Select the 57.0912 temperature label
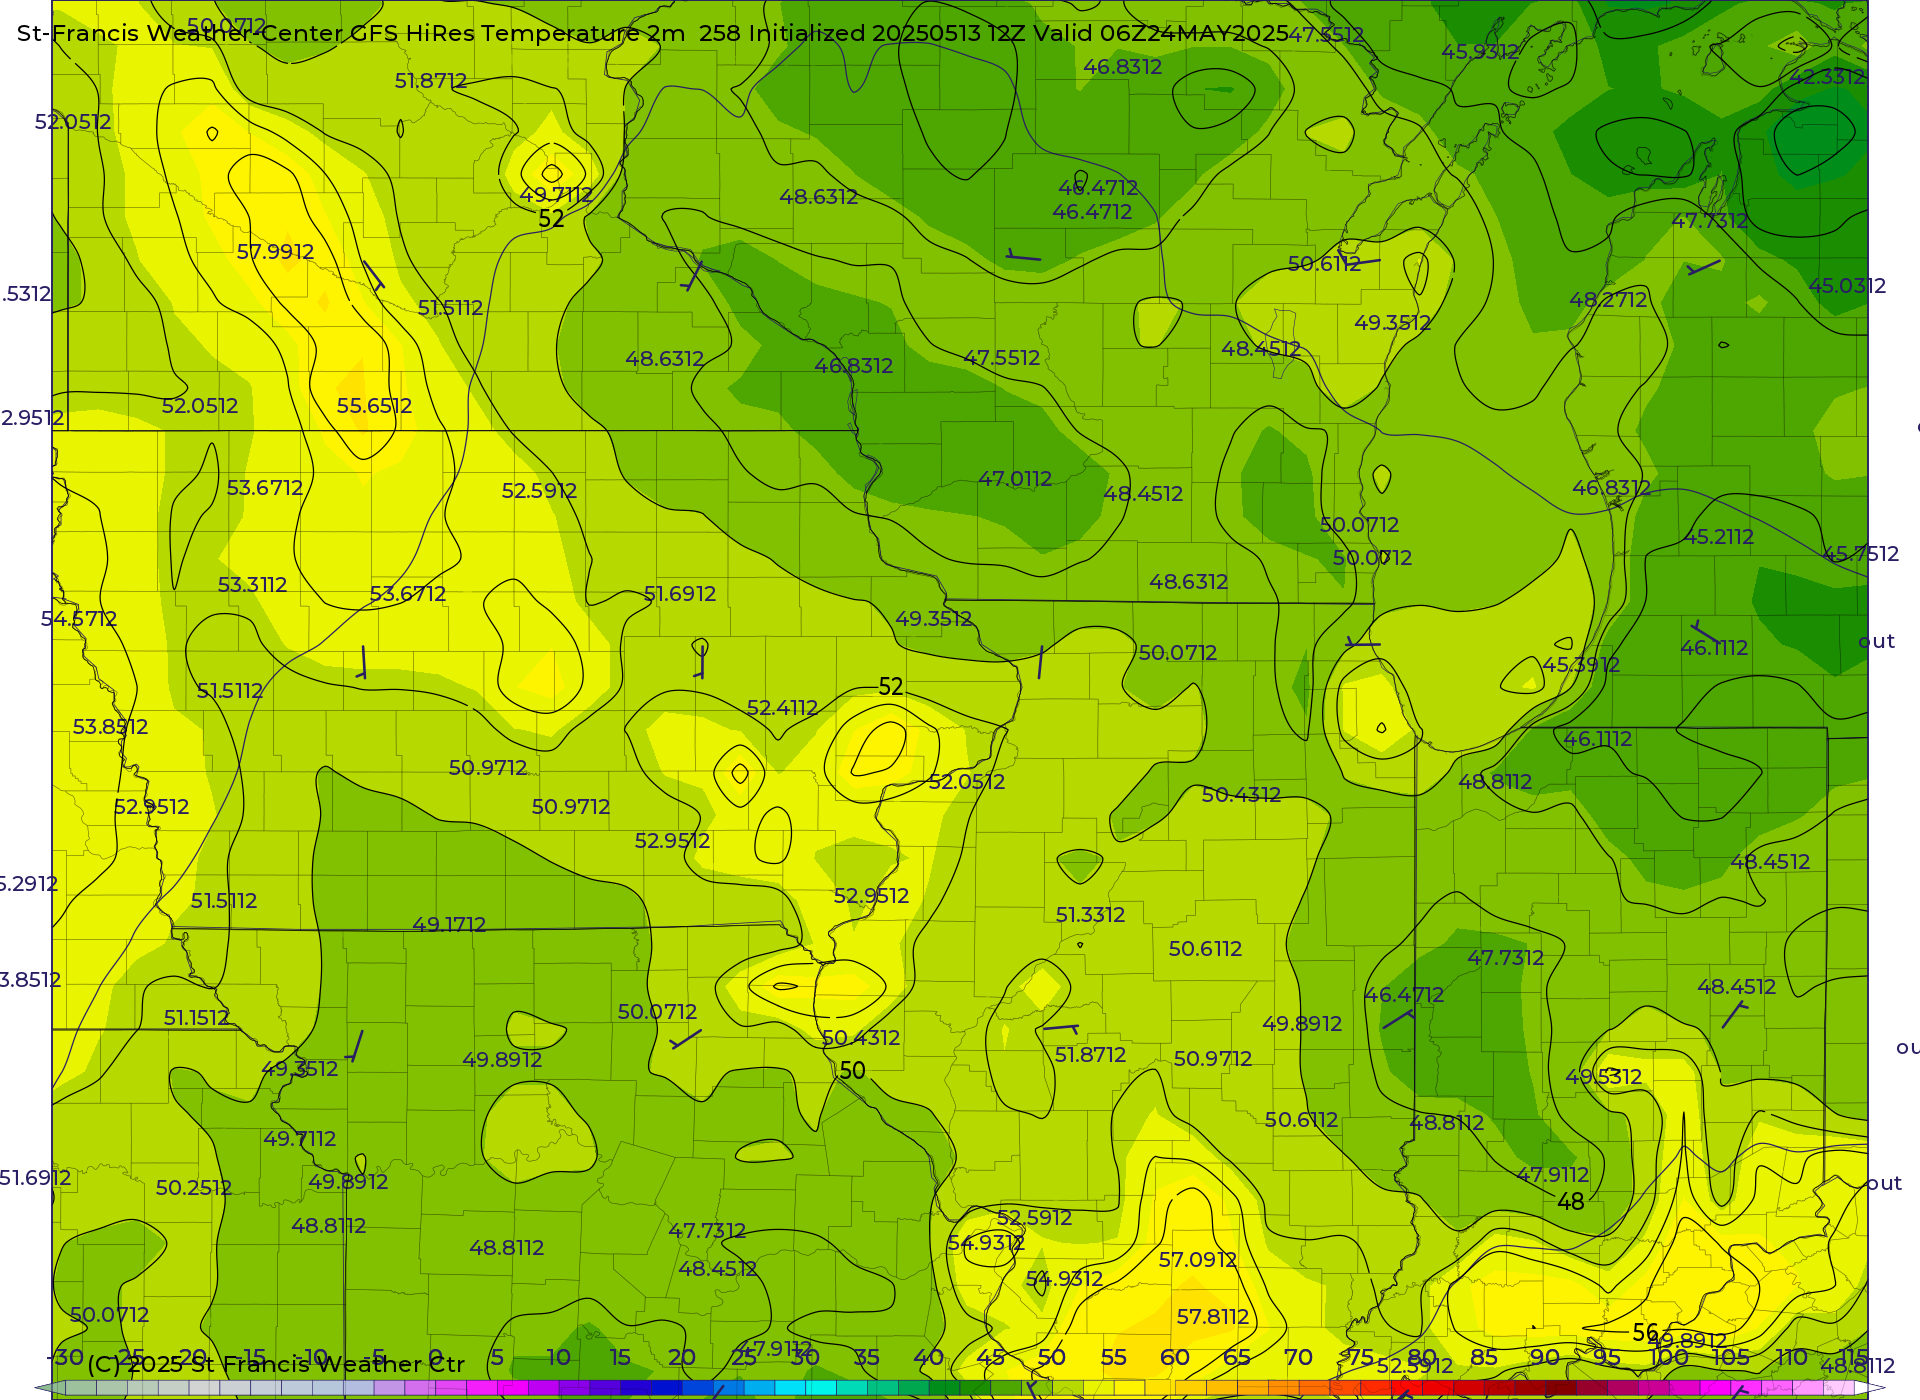Image resolution: width=1920 pixels, height=1400 pixels. tap(1197, 1260)
